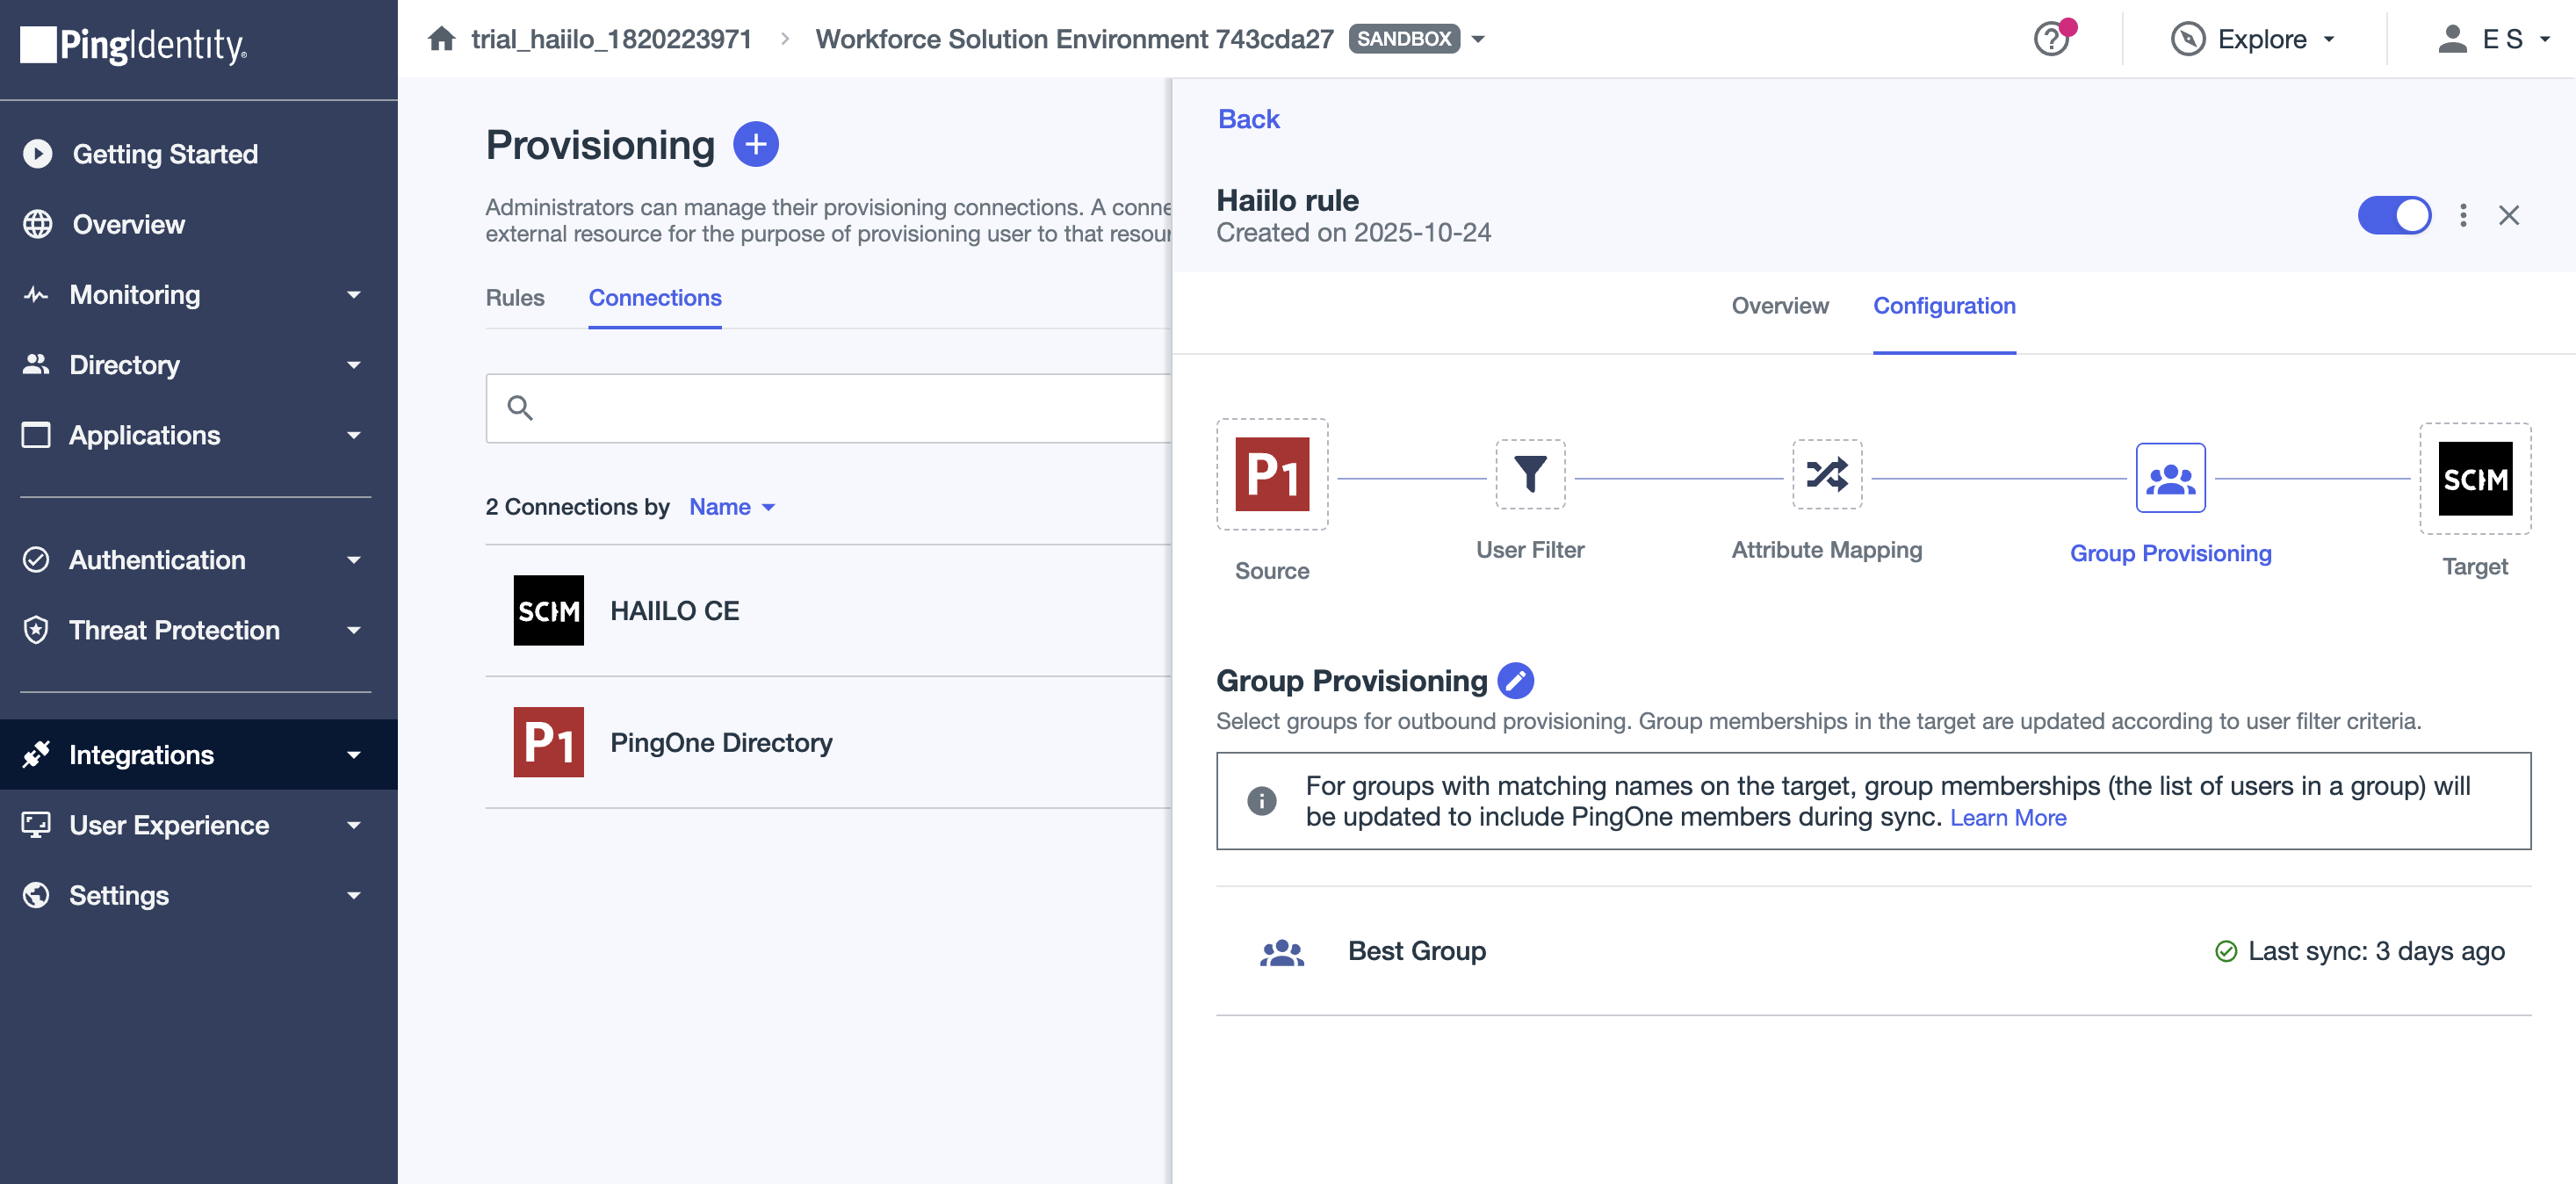2576x1184 pixels.
Task: Edit Group Provisioning with pencil icon
Action: [x=1516, y=680]
